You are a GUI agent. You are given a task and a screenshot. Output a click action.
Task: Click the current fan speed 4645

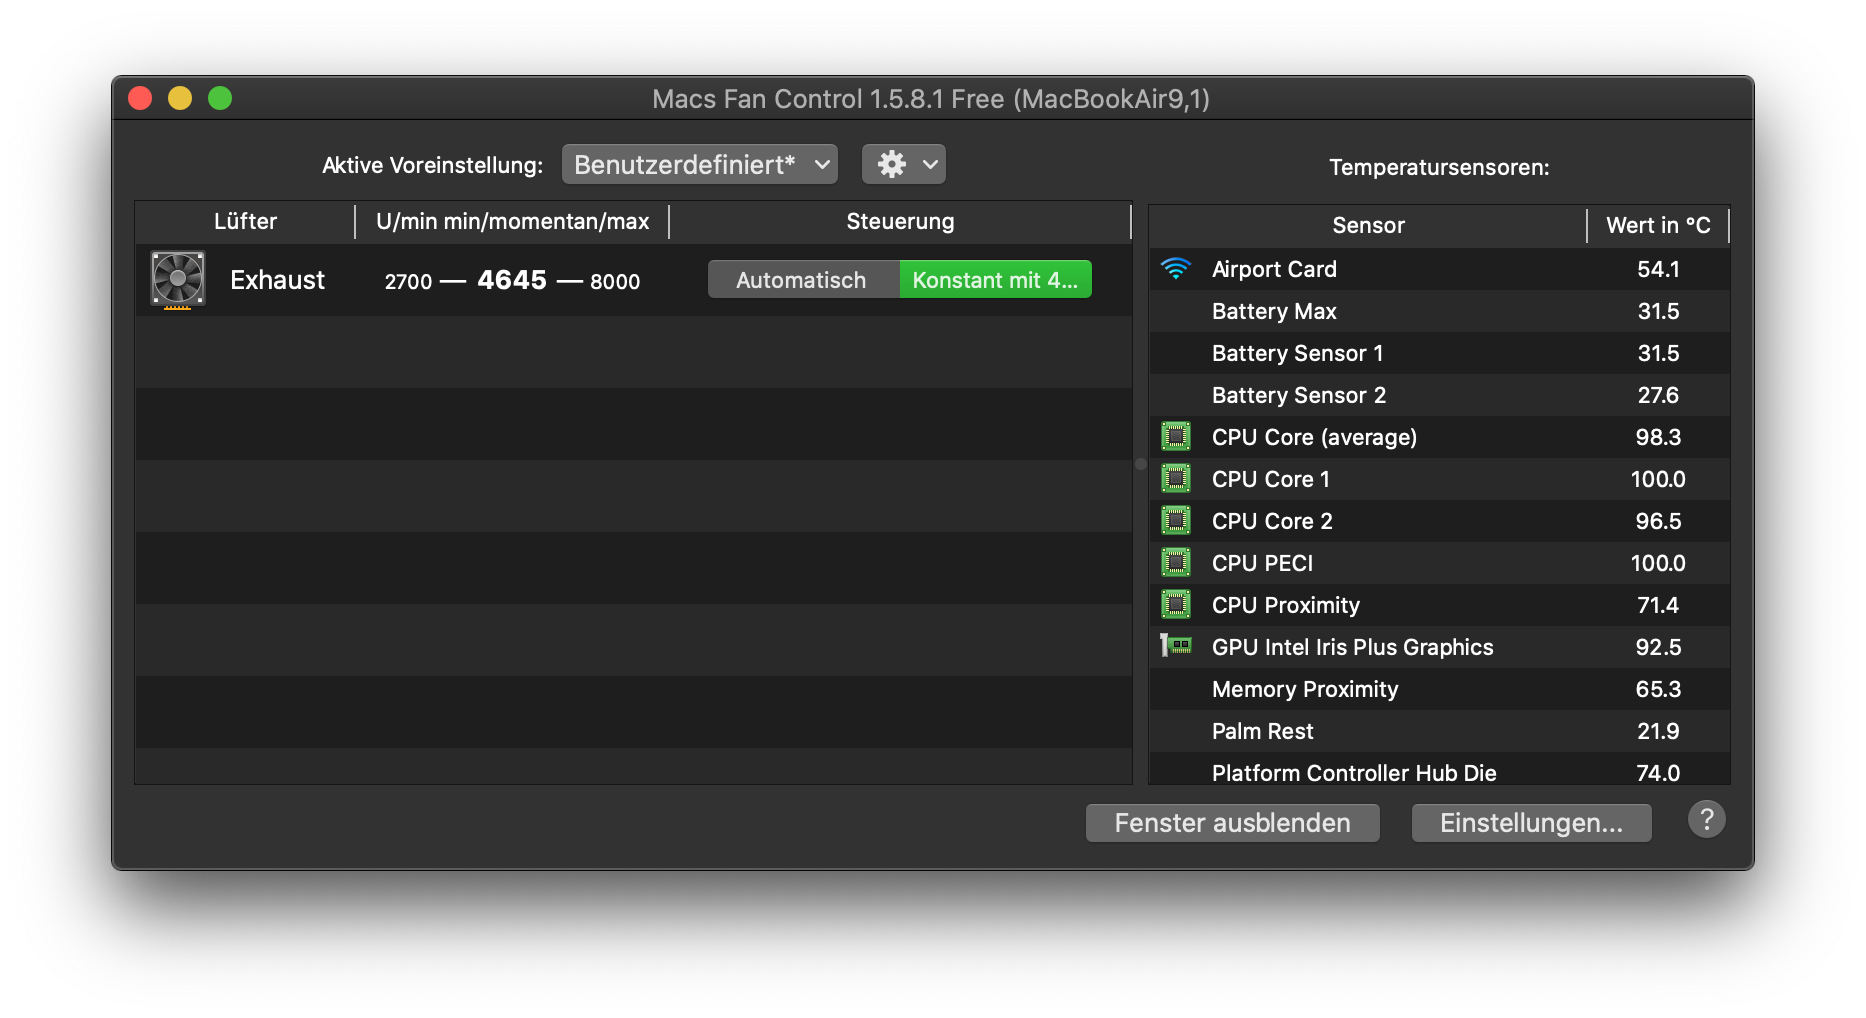(512, 280)
